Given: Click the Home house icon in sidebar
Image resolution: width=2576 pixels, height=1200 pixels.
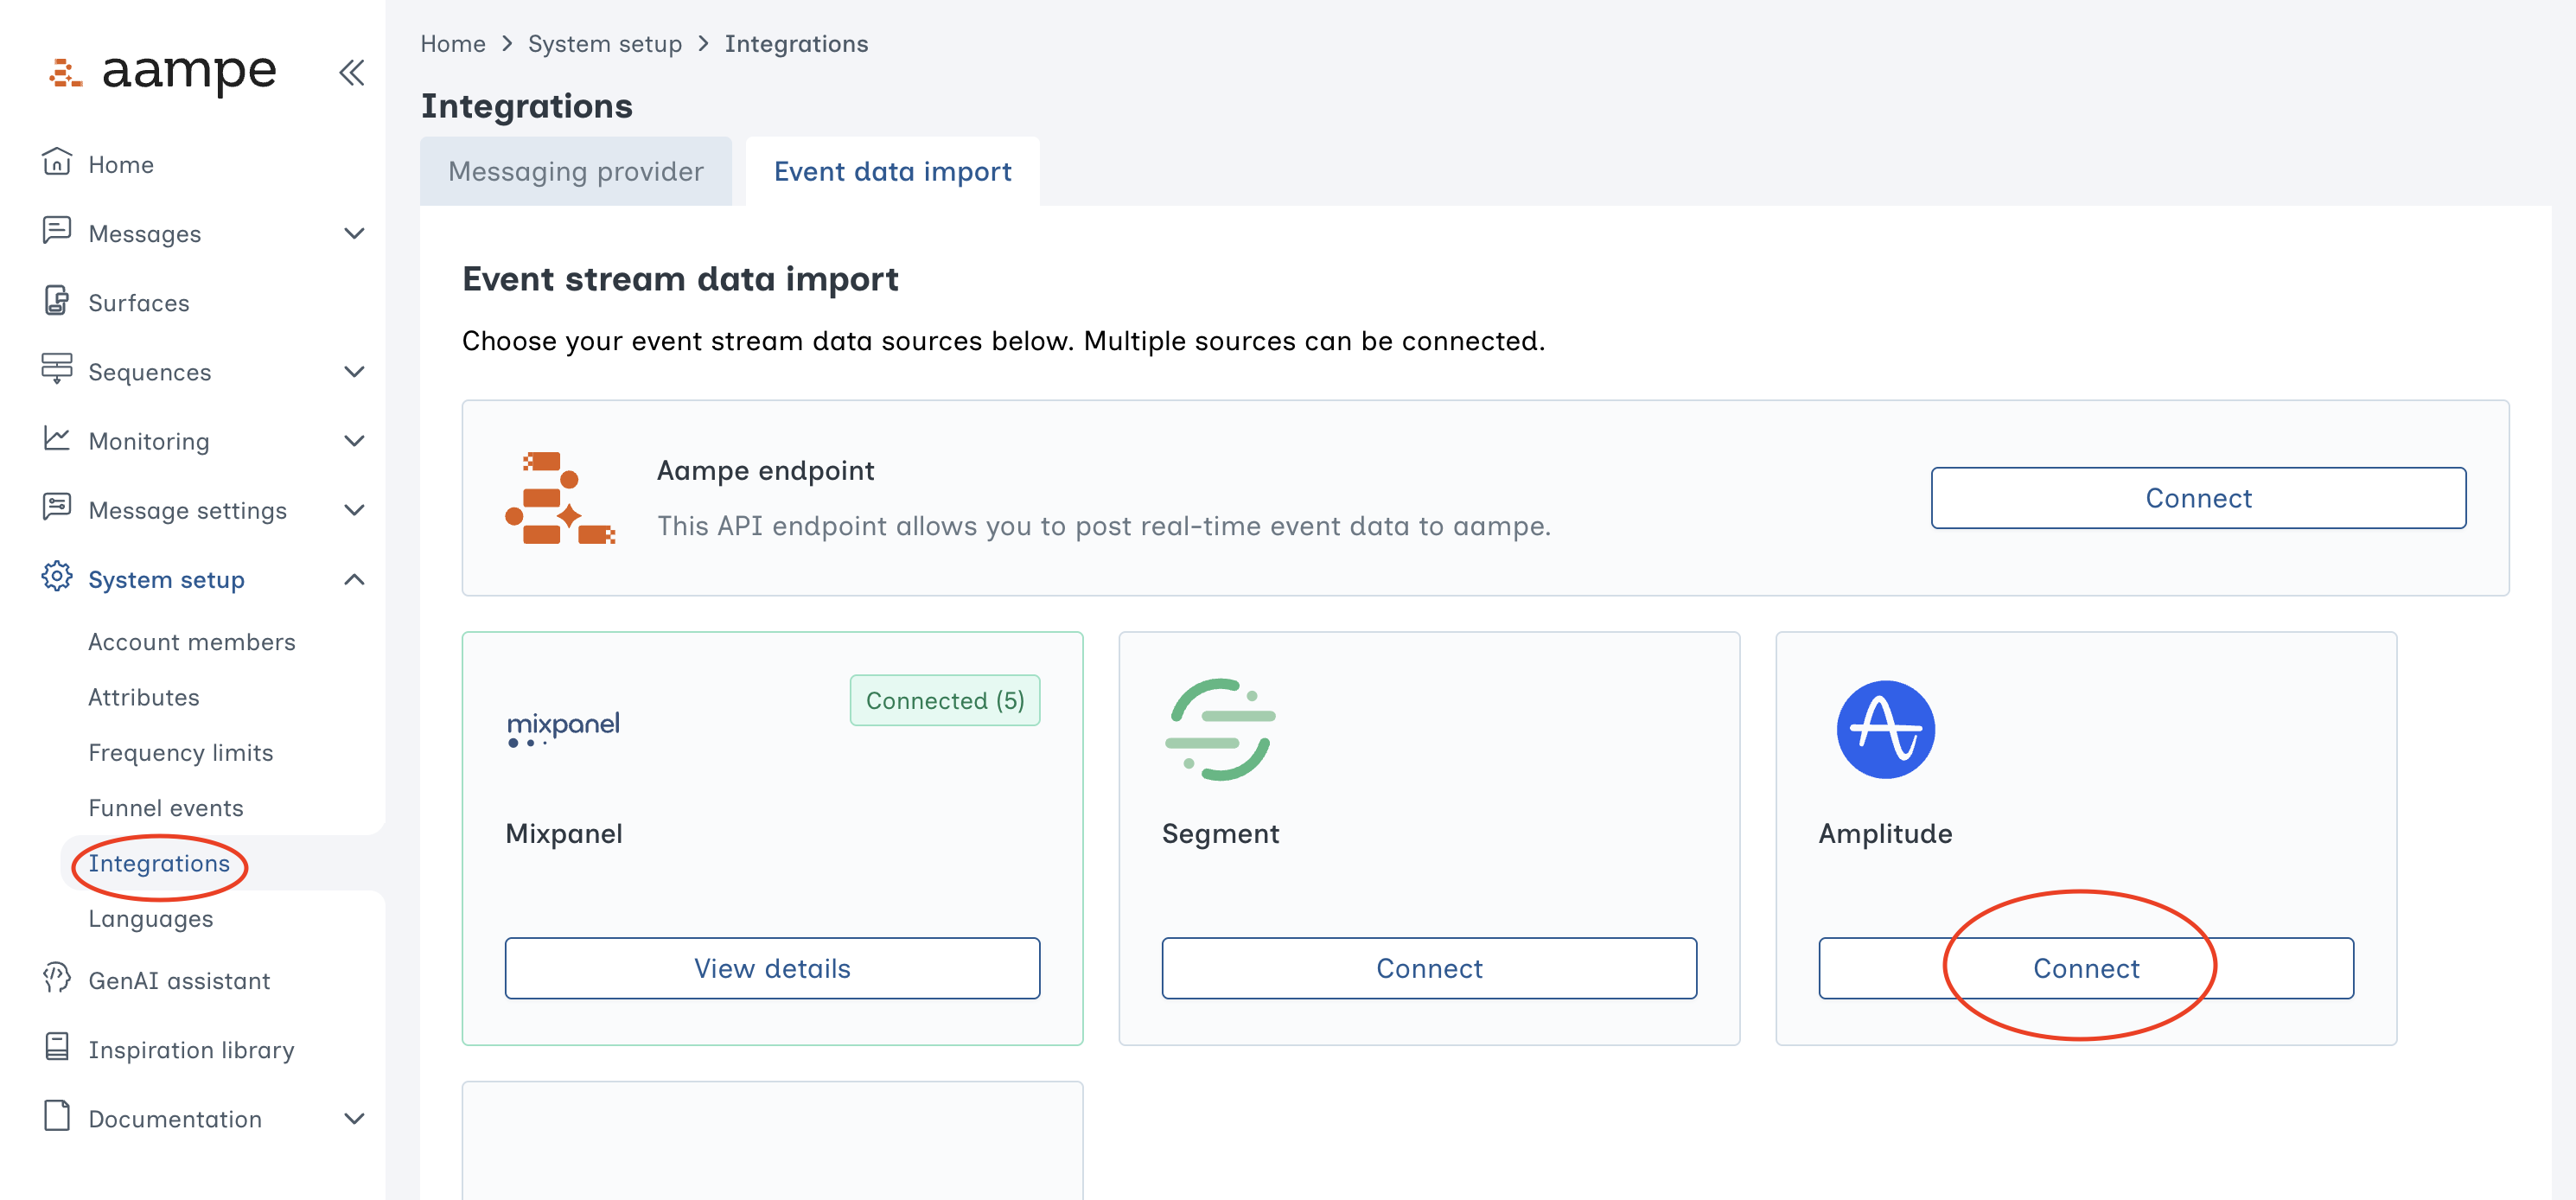Looking at the screenshot, I should (x=56, y=162).
